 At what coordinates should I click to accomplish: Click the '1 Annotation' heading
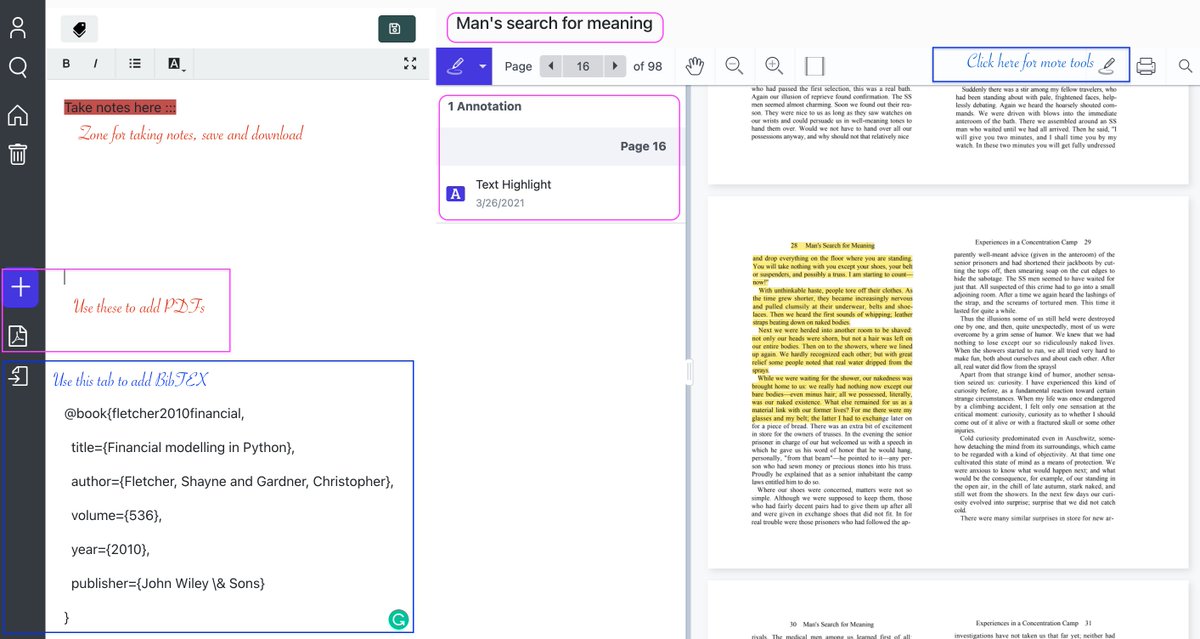point(484,106)
